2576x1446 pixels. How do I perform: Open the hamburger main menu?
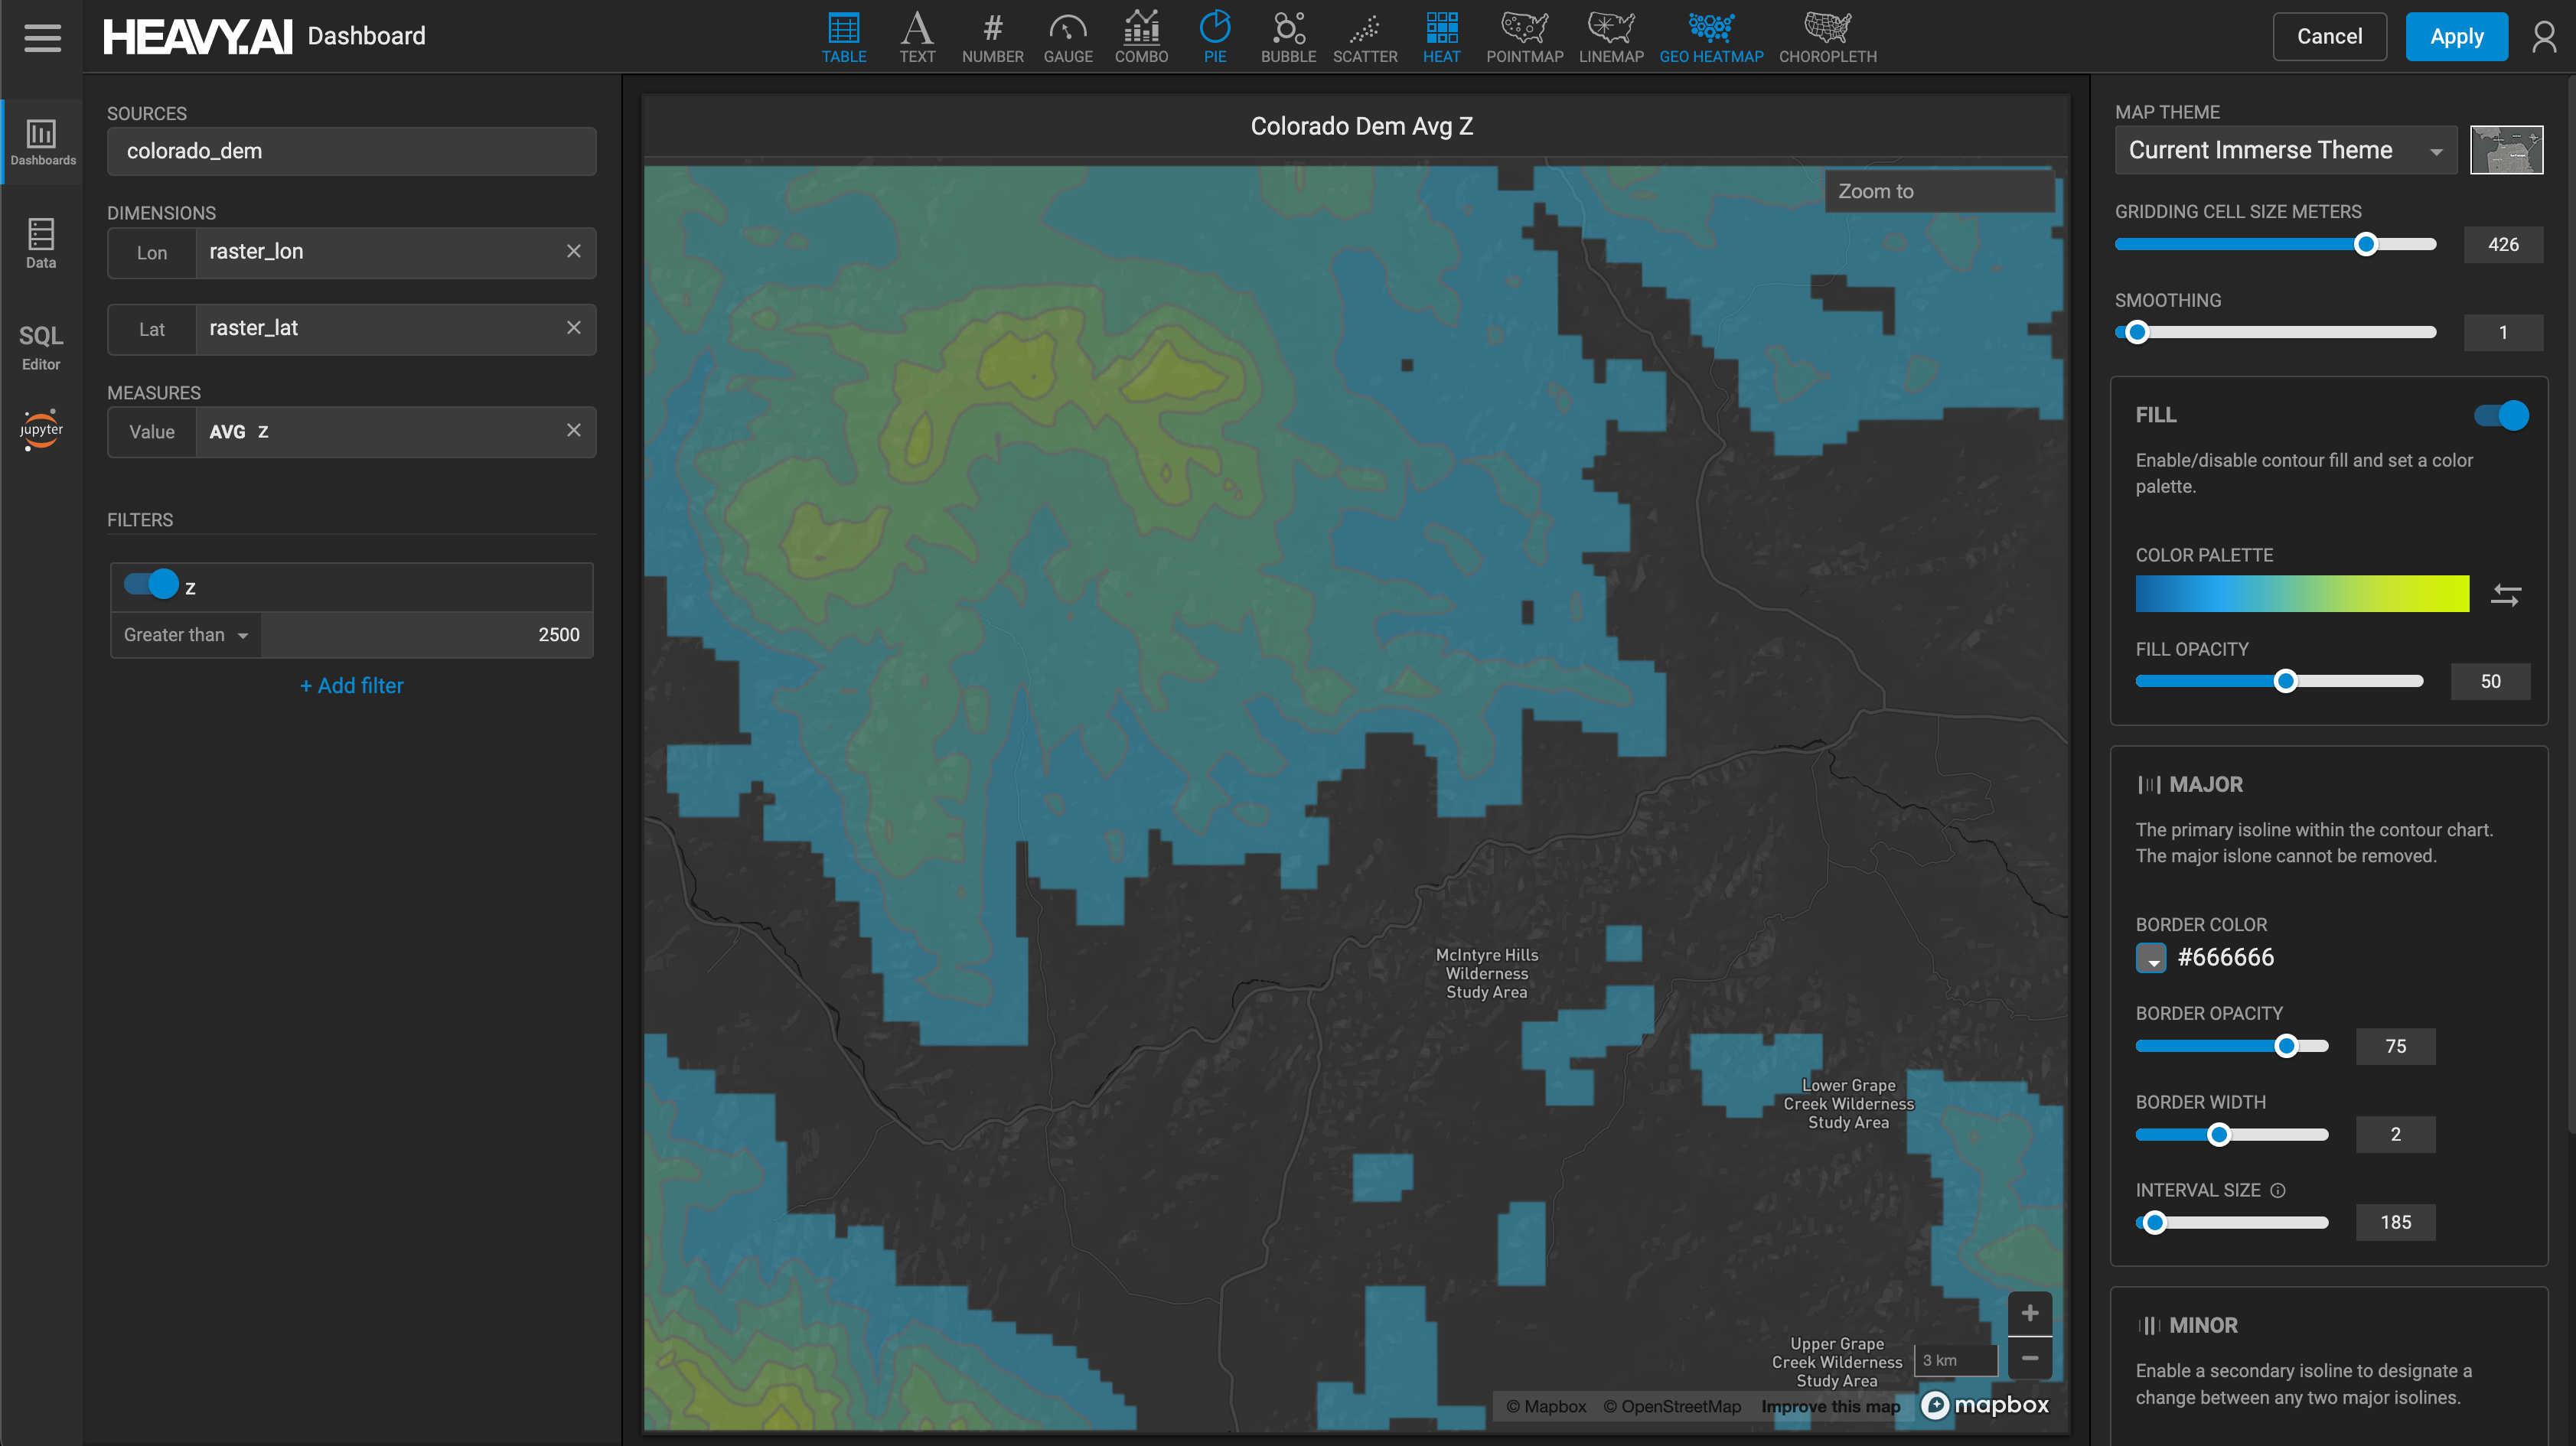(x=42, y=37)
